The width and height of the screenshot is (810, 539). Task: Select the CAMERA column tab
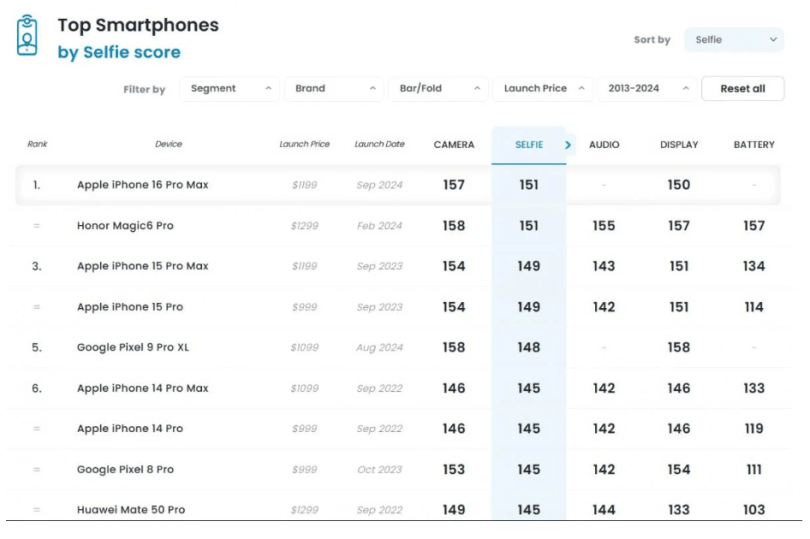(454, 145)
